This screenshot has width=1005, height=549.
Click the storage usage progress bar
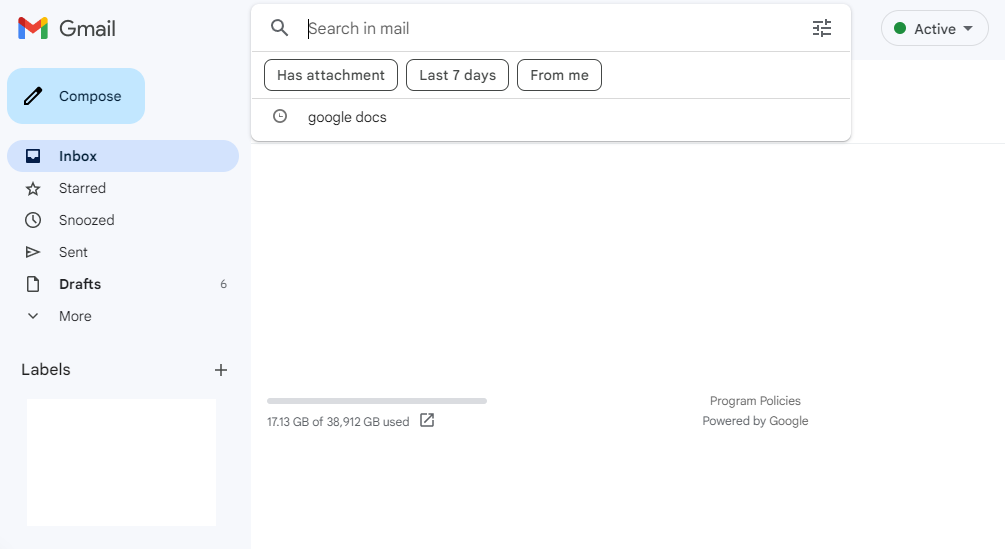pyautogui.click(x=377, y=401)
